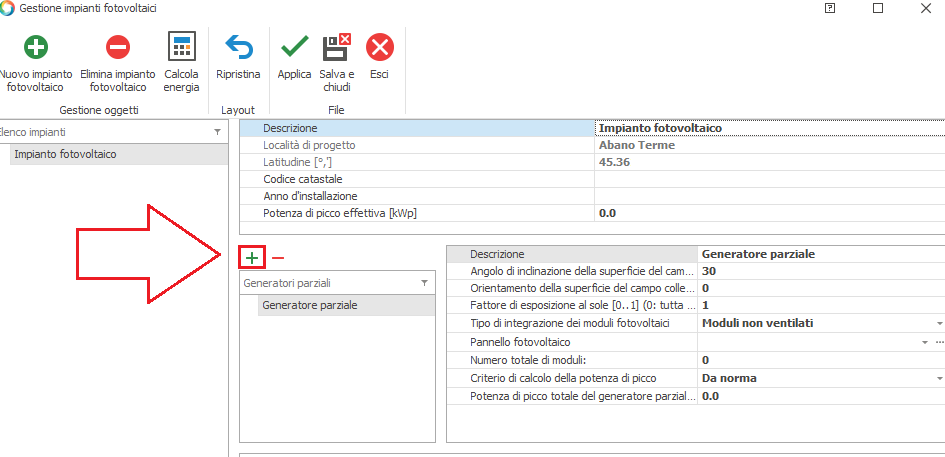Select Generatore parziale list item
The height and width of the screenshot is (457, 945).
(309, 306)
